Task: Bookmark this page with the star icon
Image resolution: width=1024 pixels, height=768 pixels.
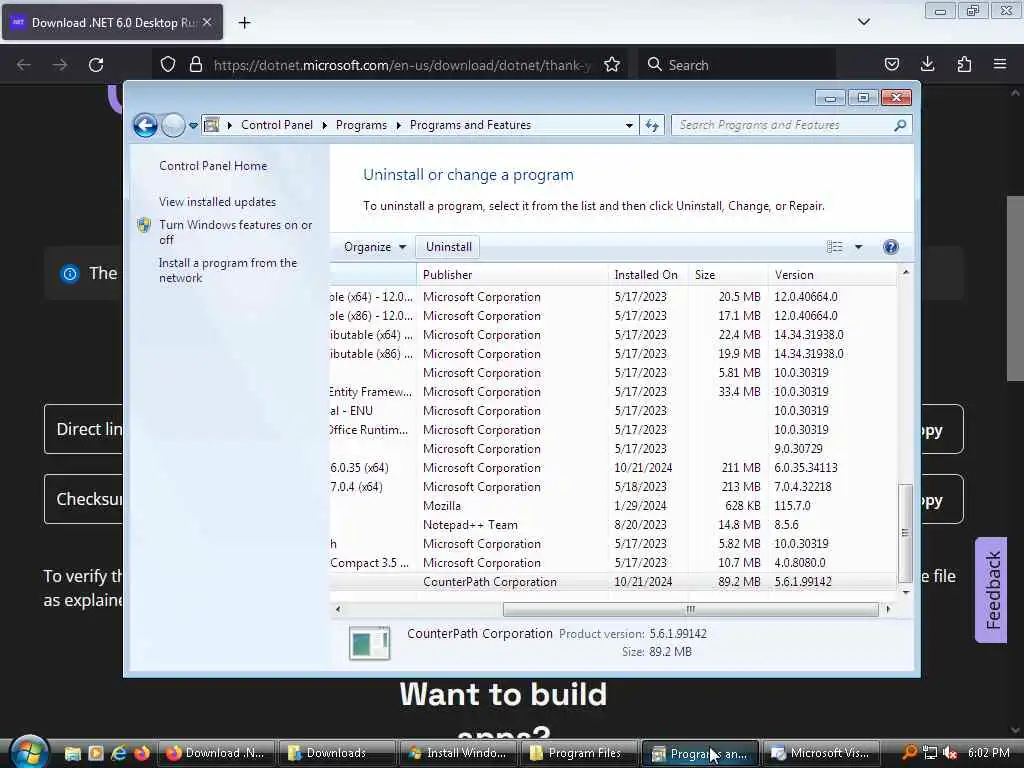Action: [x=612, y=65]
